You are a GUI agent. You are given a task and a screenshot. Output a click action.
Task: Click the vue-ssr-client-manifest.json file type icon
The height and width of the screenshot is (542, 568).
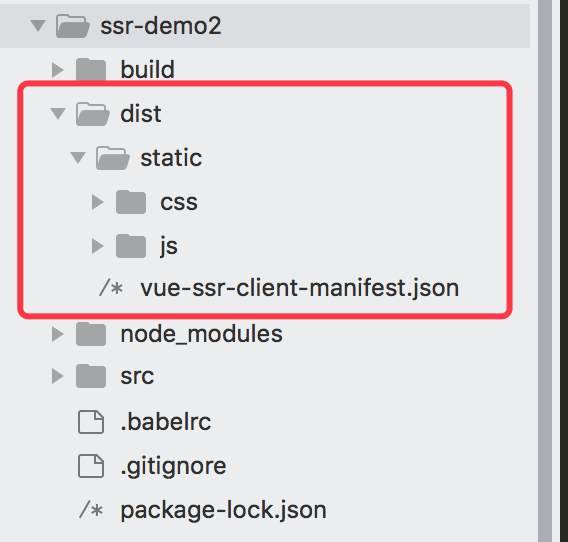pyautogui.click(x=111, y=288)
